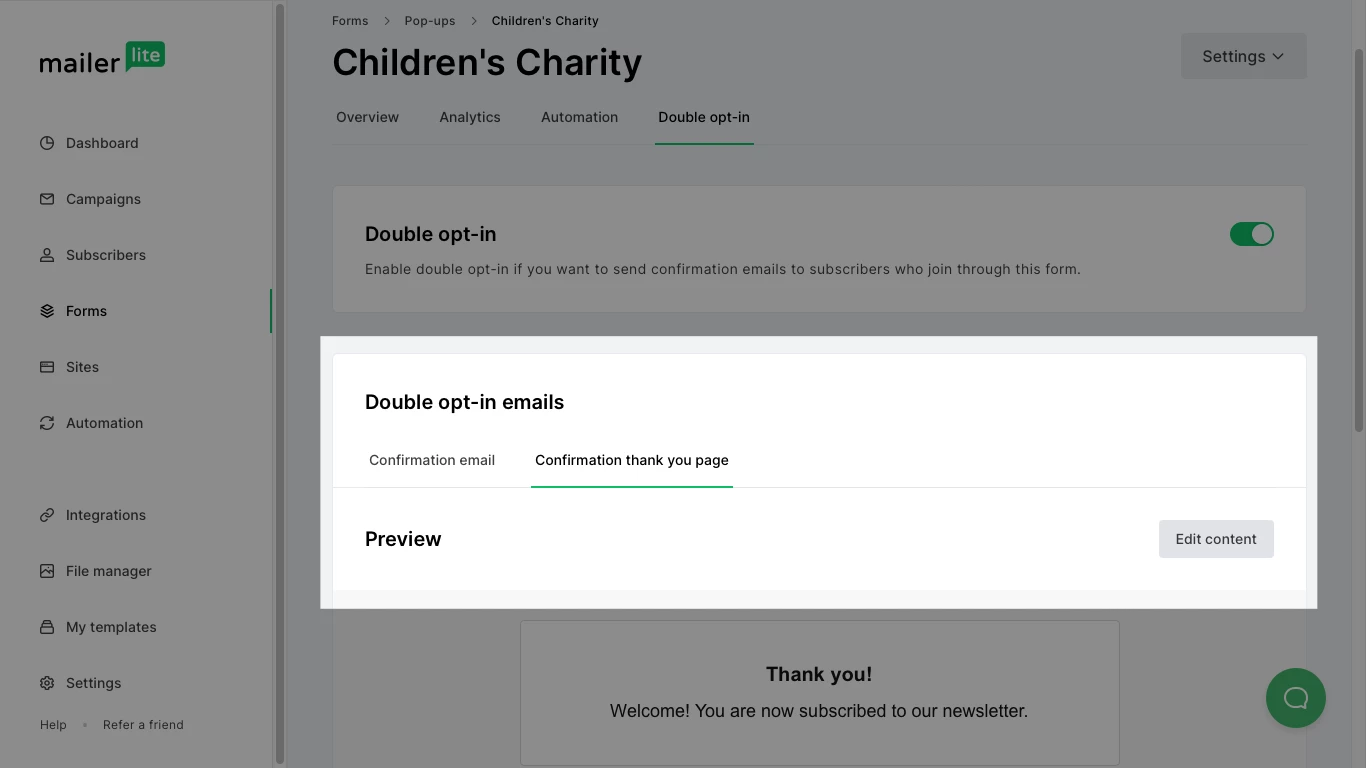This screenshot has height=768, width=1366.
Task: Click the page's vertical scrollbar at right edge
Action: pos(1358,240)
